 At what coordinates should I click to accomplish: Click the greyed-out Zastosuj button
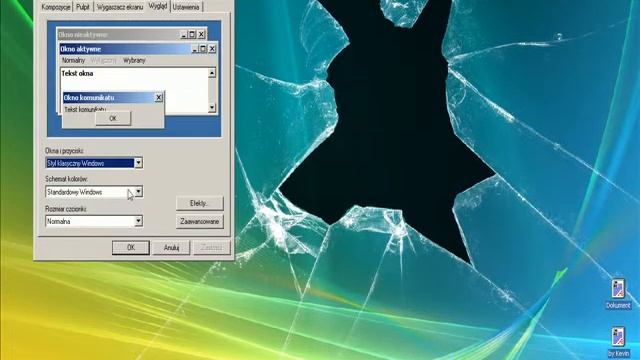point(211,247)
